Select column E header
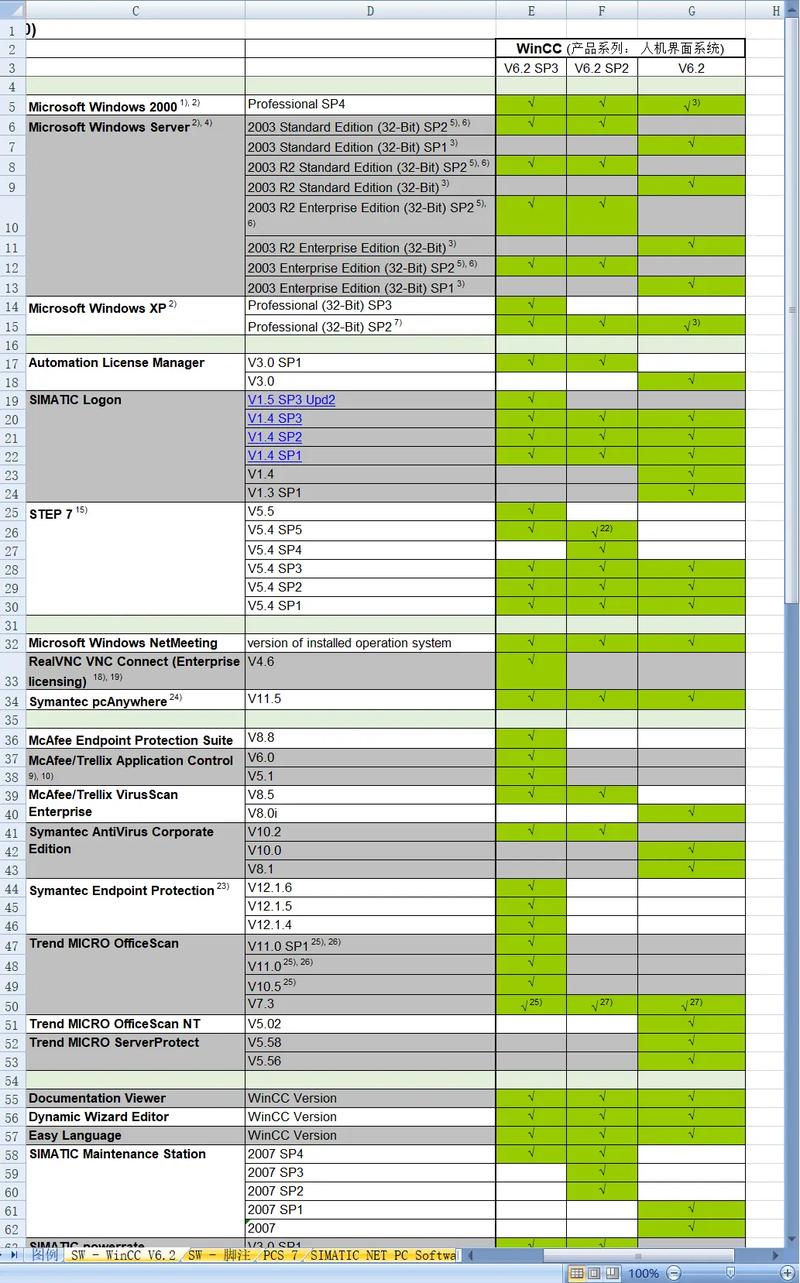 tap(531, 10)
